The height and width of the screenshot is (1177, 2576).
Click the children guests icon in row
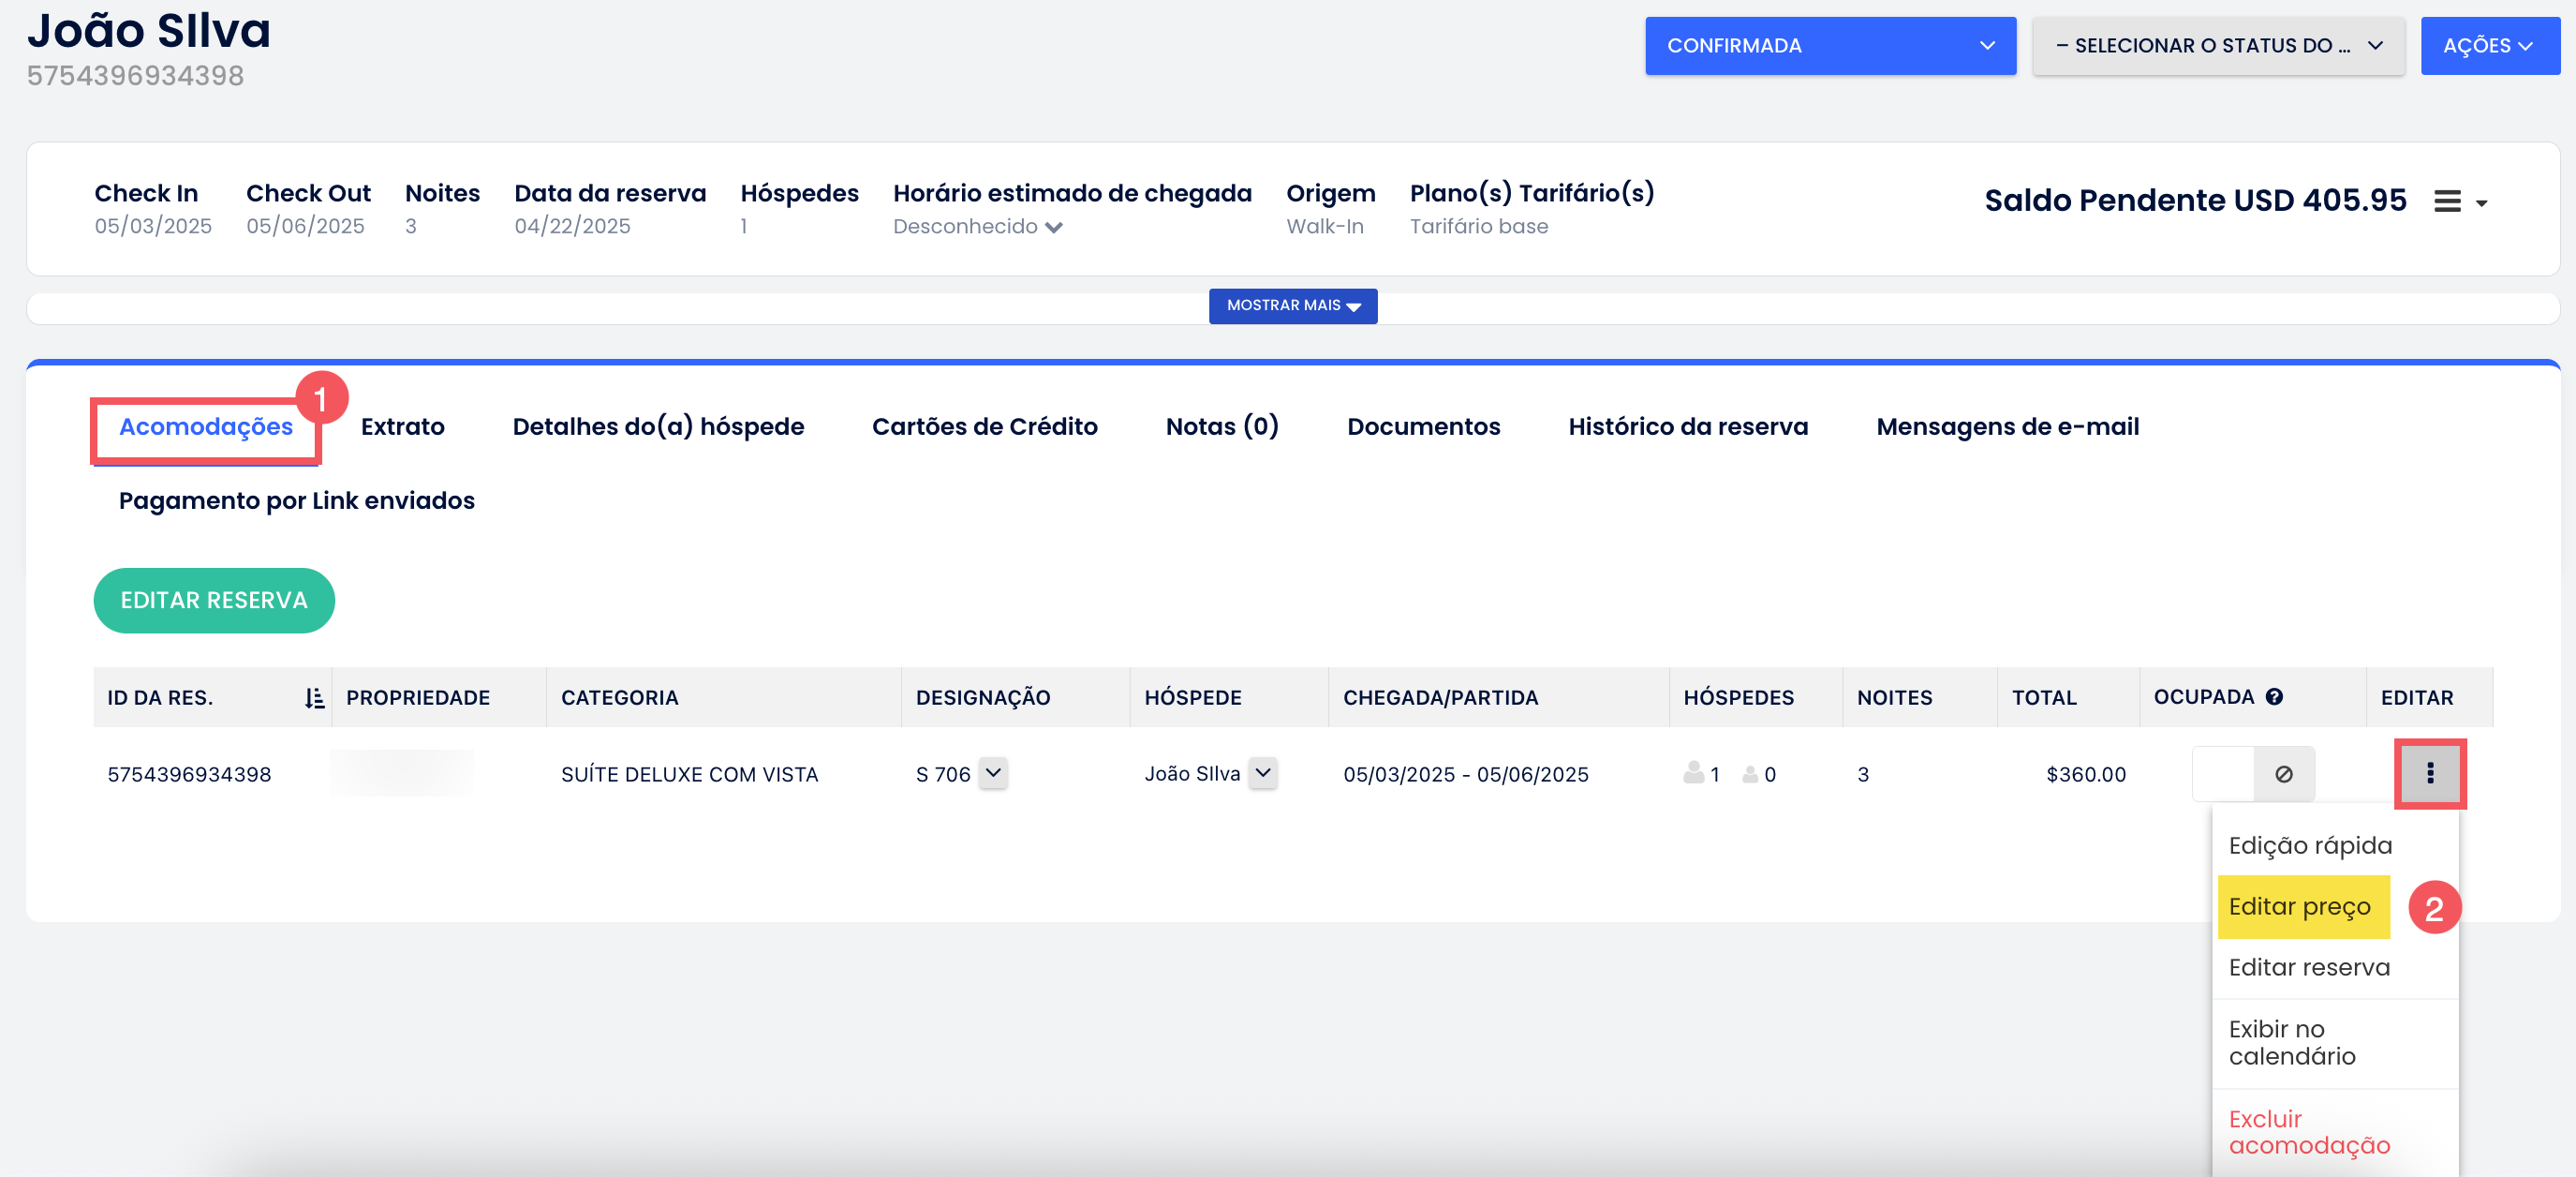[1750, 774]
